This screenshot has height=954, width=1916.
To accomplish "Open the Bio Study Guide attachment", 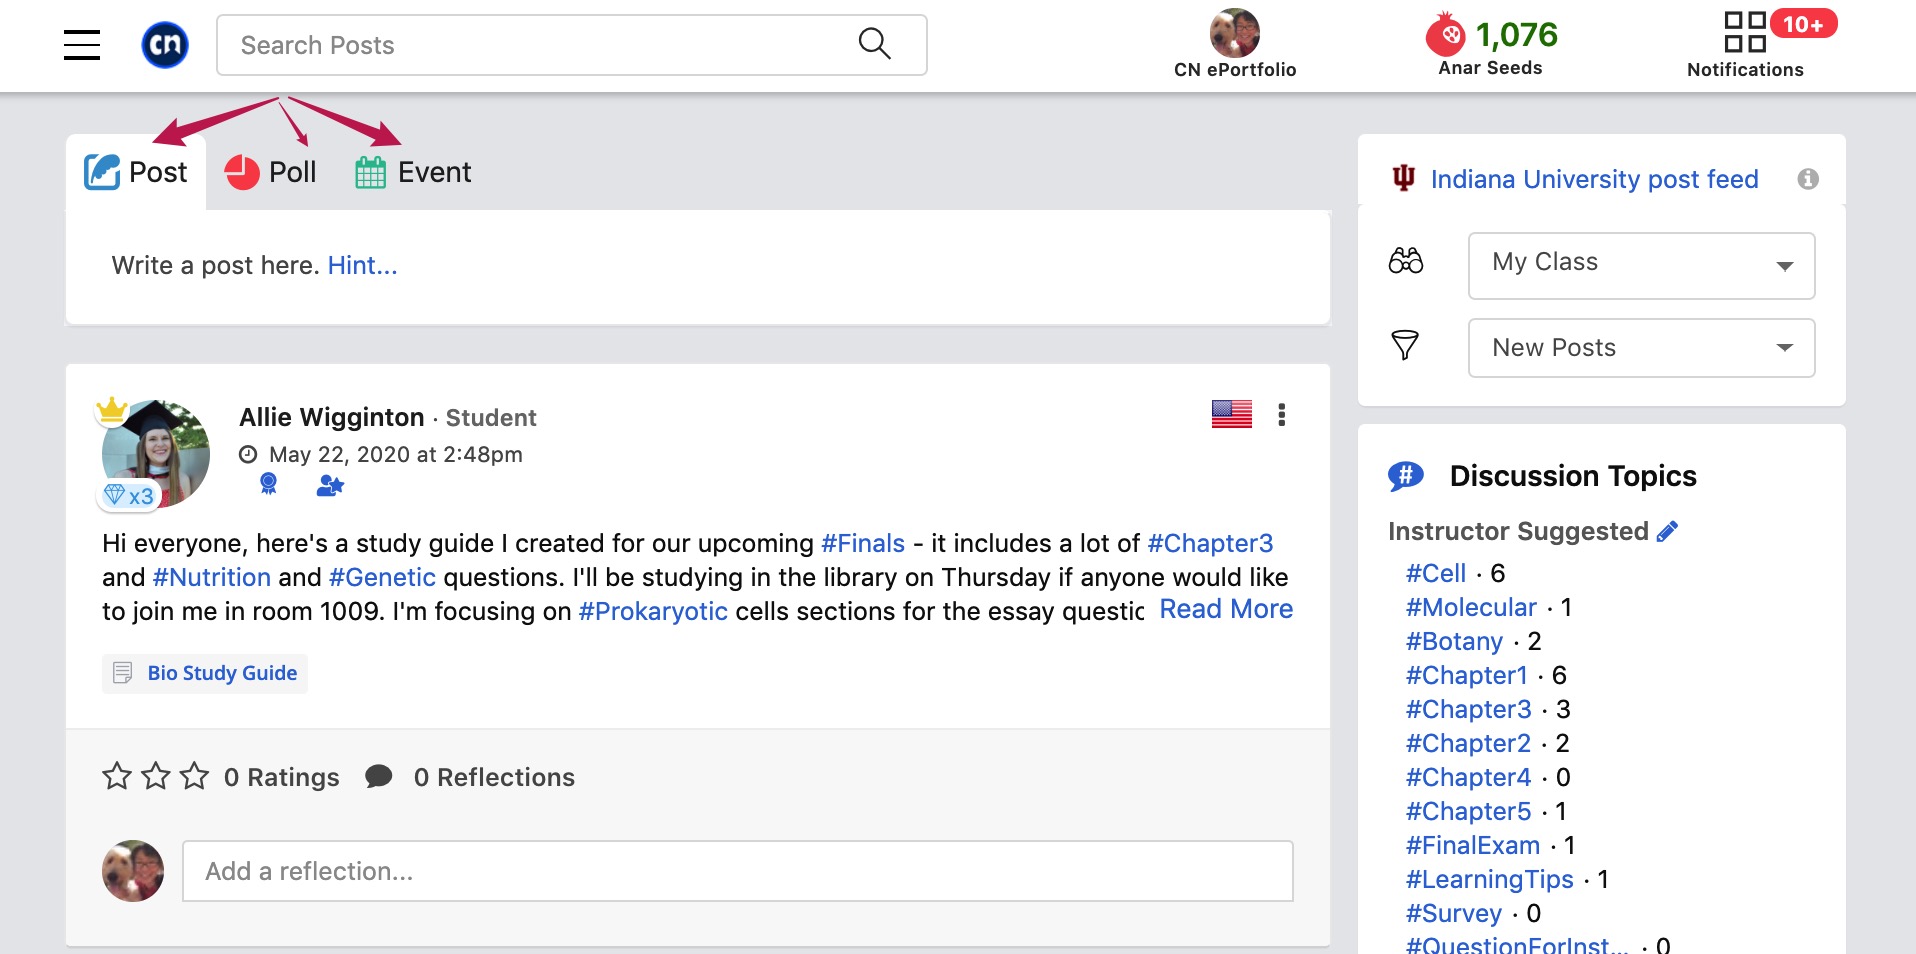I will (x=205, y=673).
